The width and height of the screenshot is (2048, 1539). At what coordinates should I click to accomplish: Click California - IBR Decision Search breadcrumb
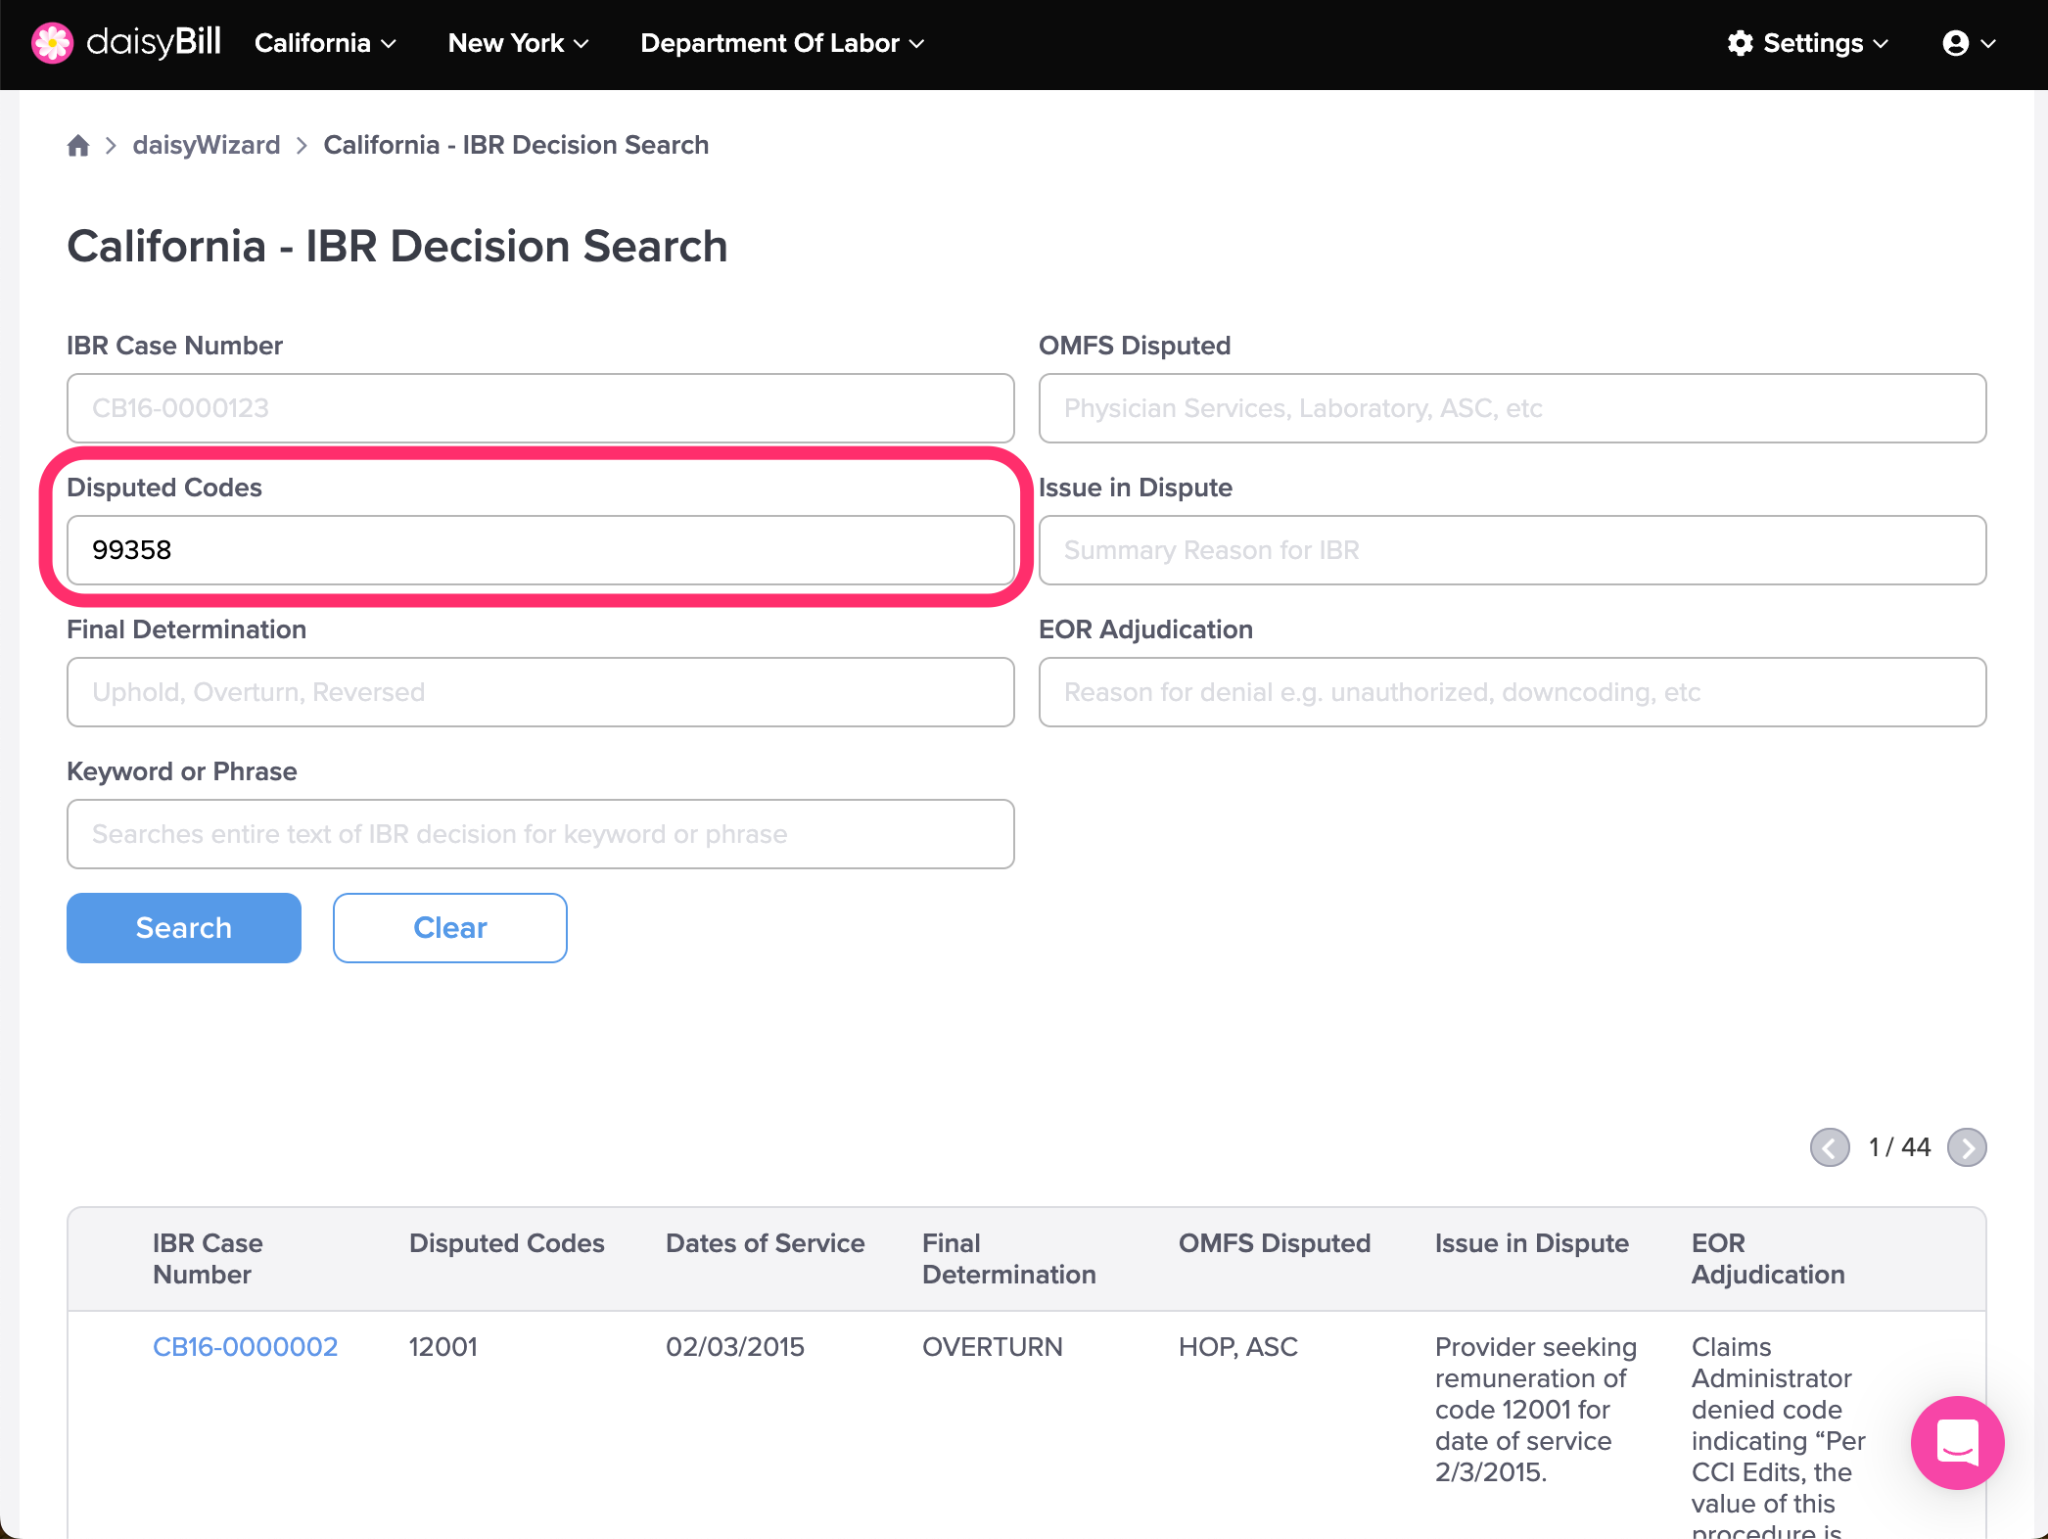(516, 145)
